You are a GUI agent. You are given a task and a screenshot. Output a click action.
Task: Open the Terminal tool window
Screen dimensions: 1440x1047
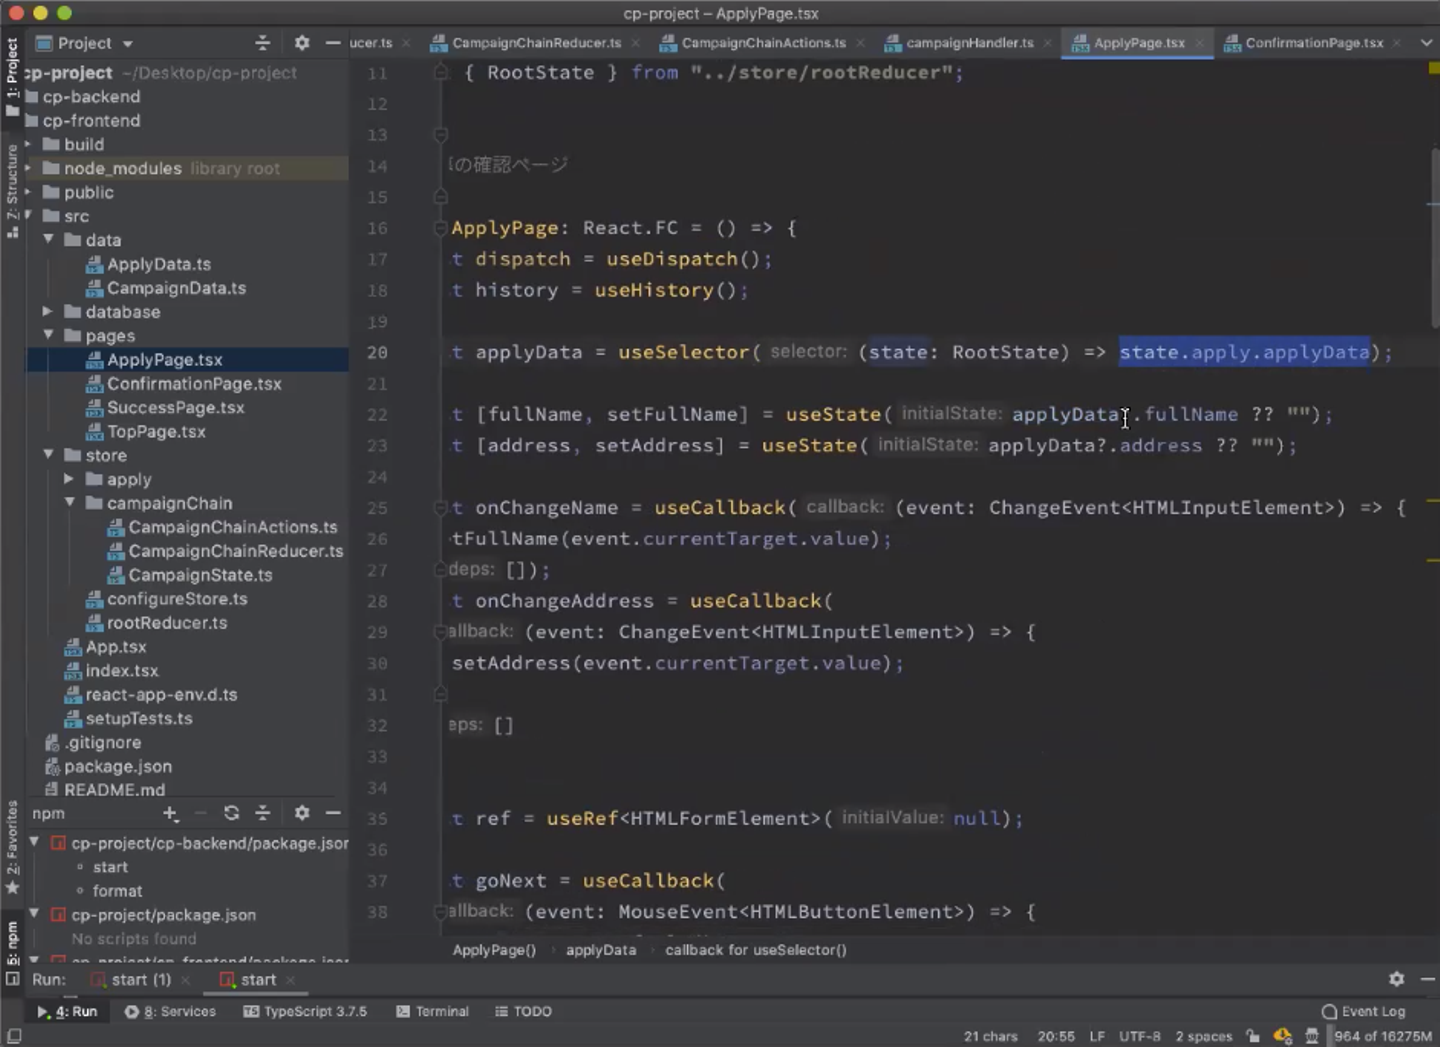[432, 1011]
